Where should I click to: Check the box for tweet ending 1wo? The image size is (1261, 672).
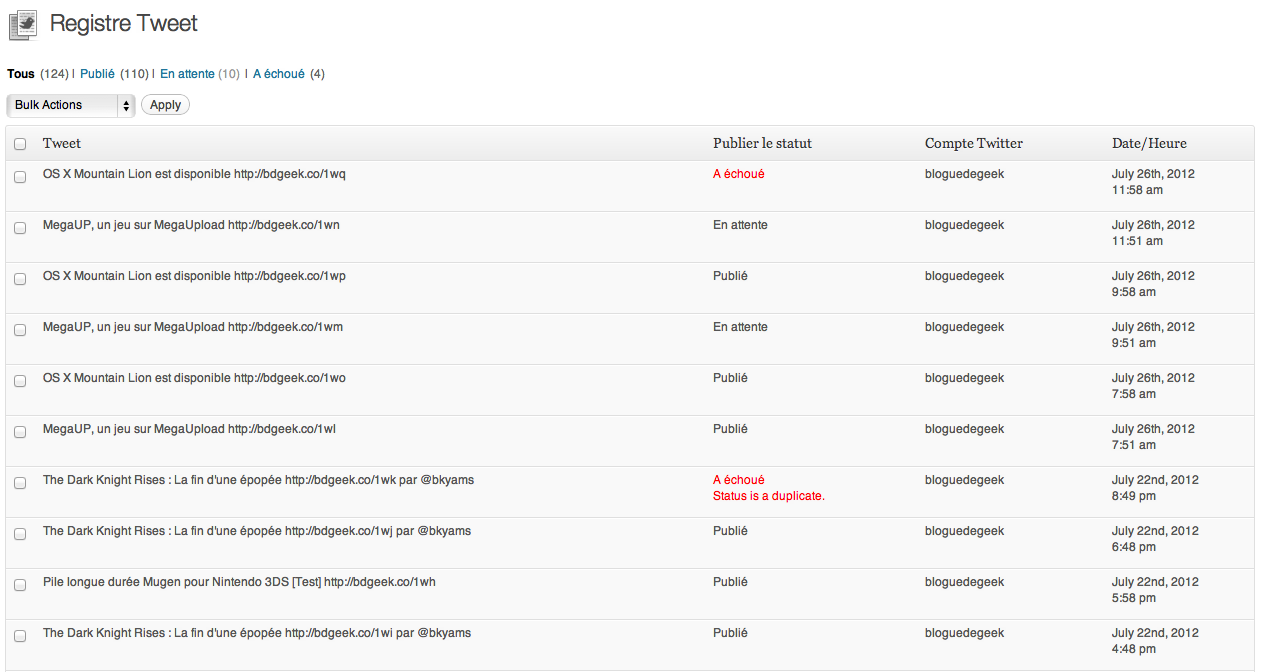(x=20, y=381)
